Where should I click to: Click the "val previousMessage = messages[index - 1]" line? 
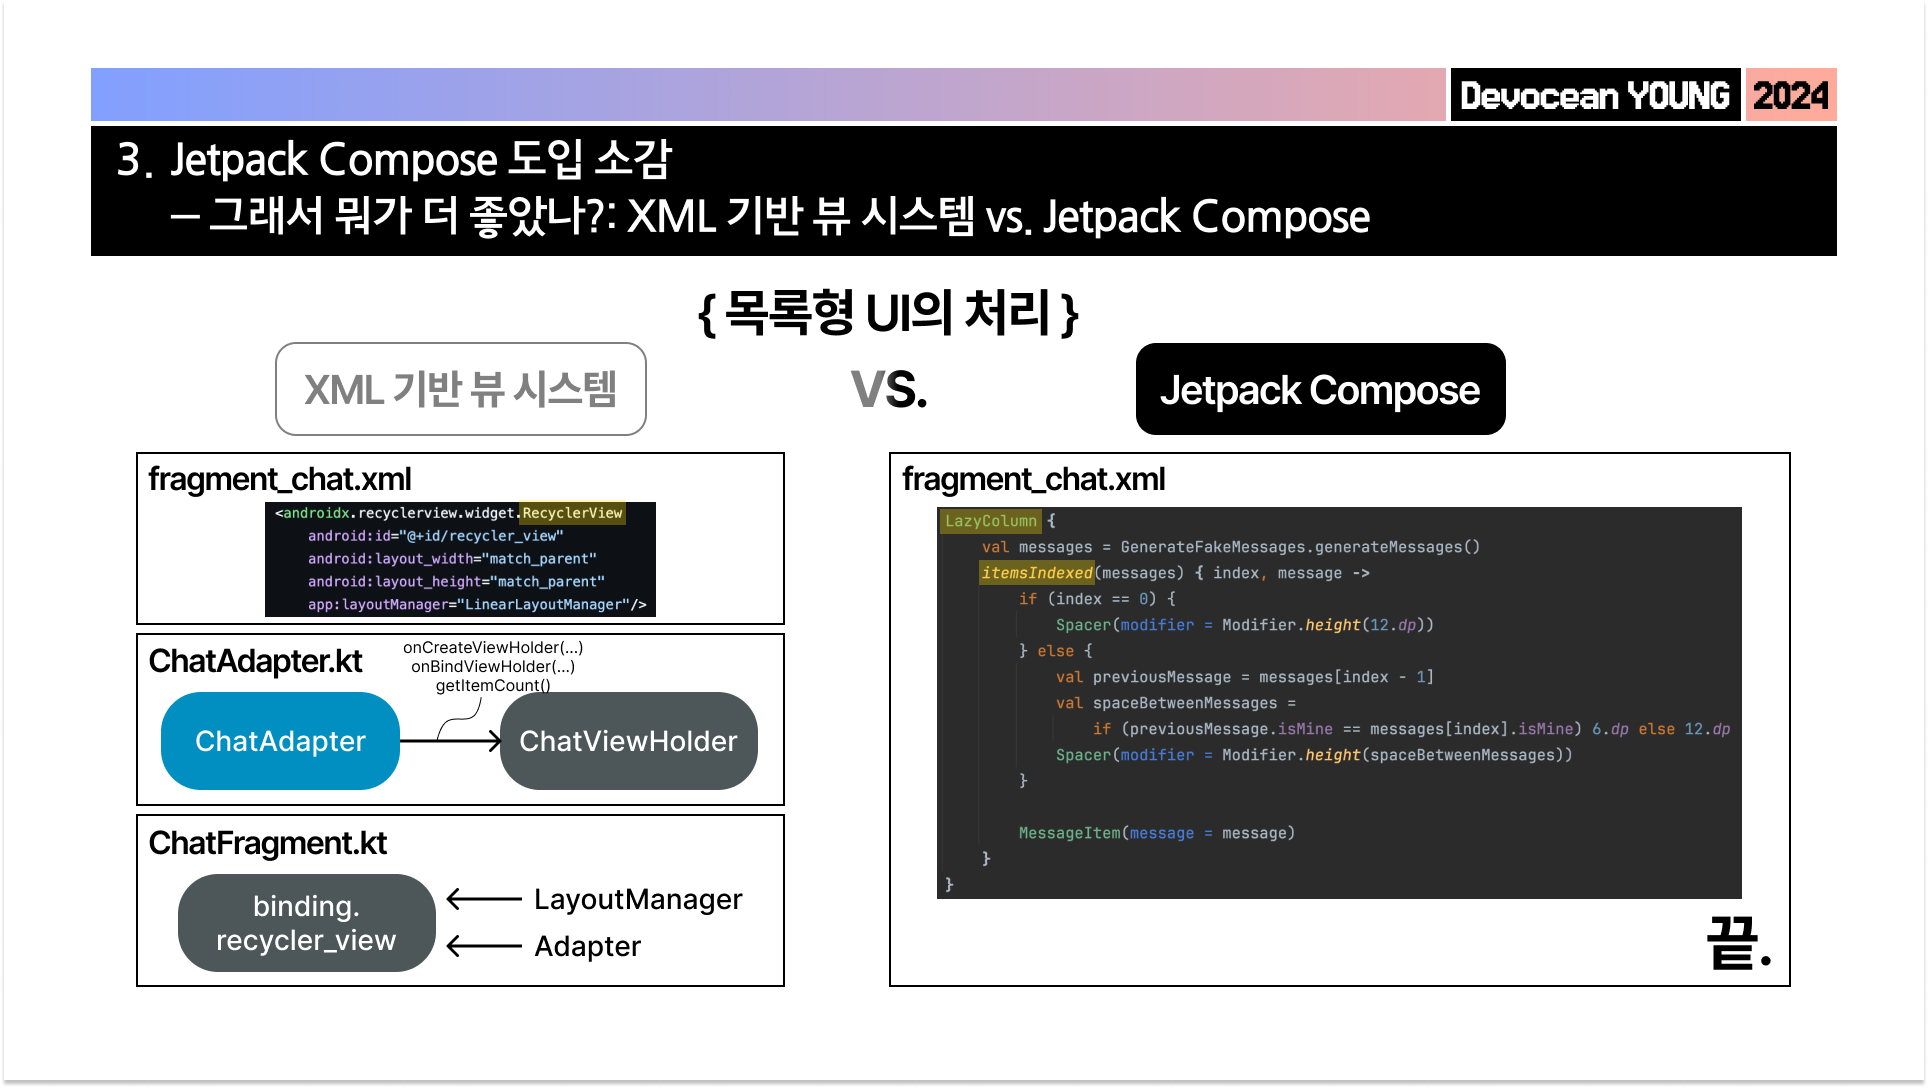coord(1245,677)
